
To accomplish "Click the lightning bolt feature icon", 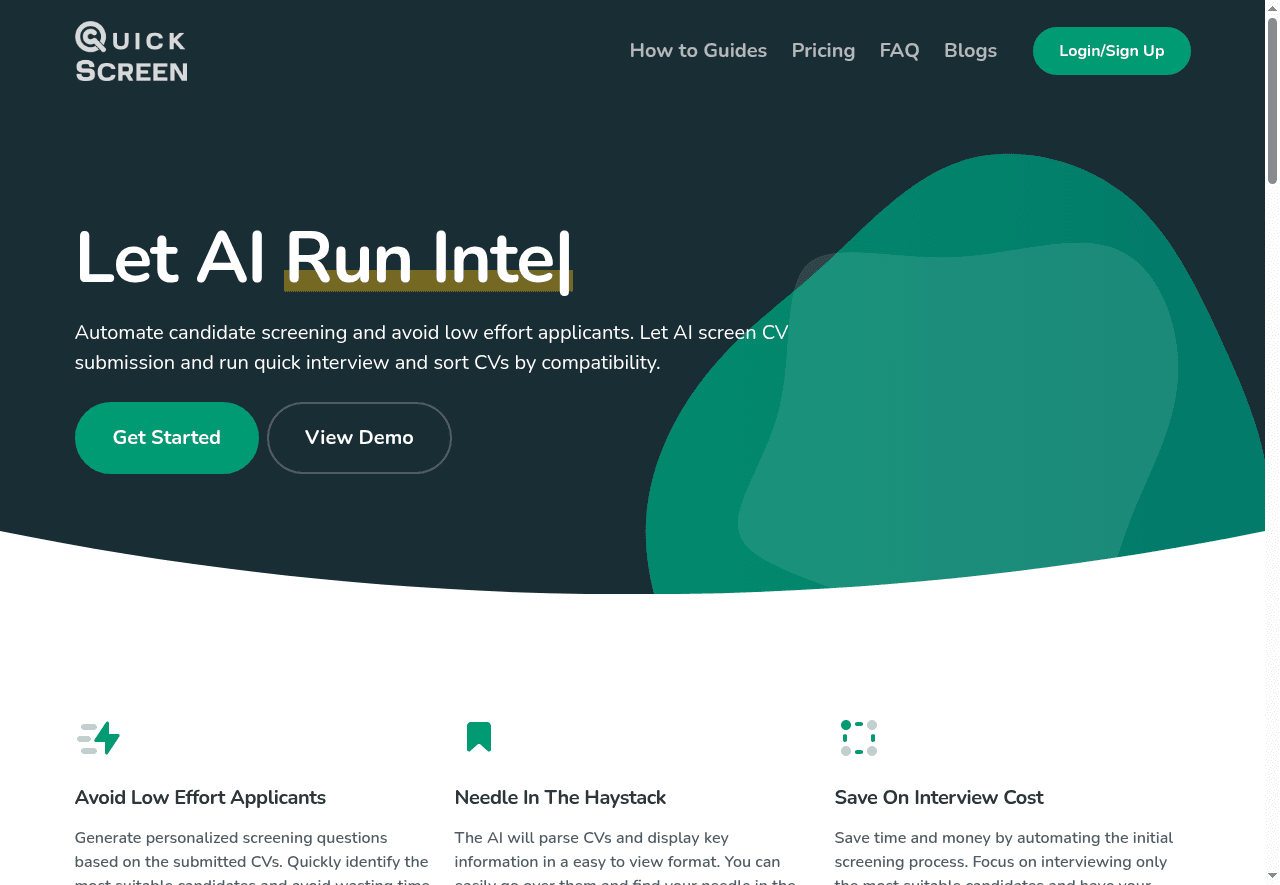I will 98,738.
